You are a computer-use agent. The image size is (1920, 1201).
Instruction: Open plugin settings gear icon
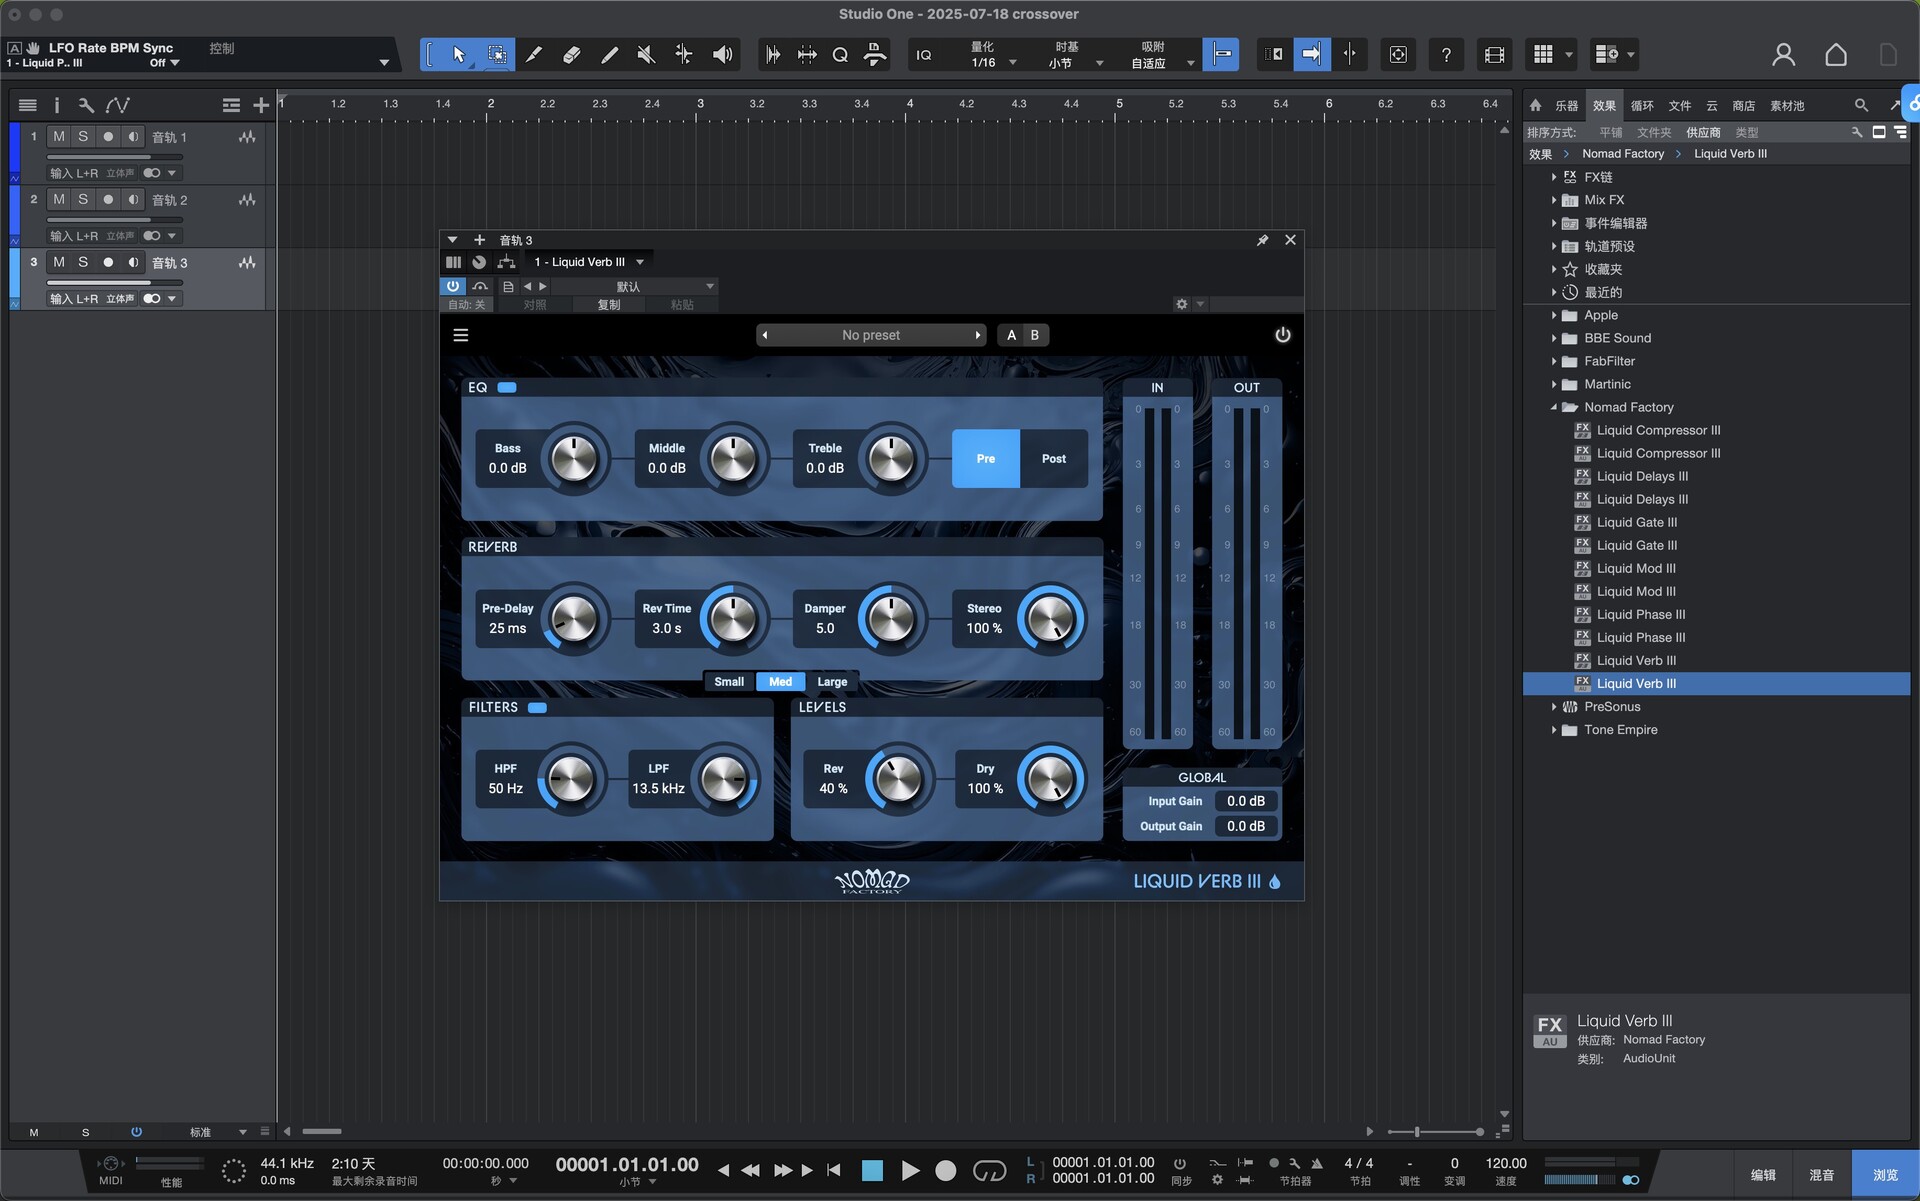pos(1181,304)
